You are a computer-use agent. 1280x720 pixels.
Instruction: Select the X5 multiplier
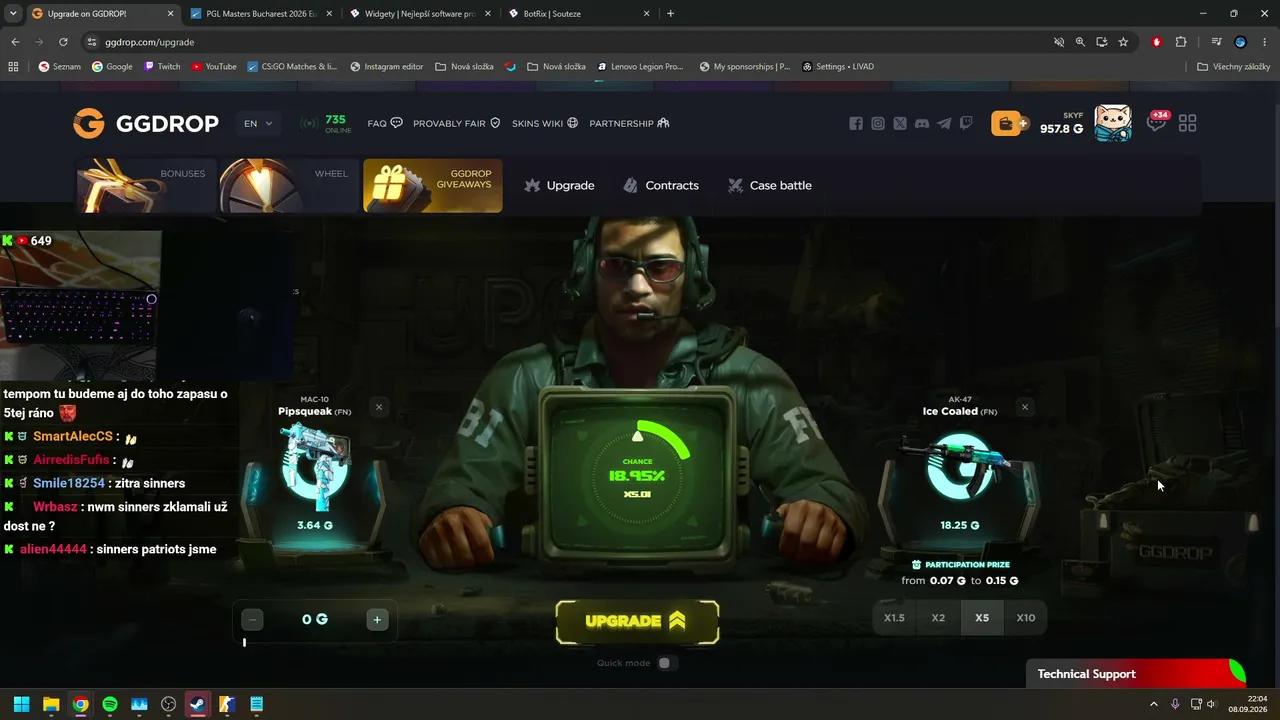[x=982, y=618]
